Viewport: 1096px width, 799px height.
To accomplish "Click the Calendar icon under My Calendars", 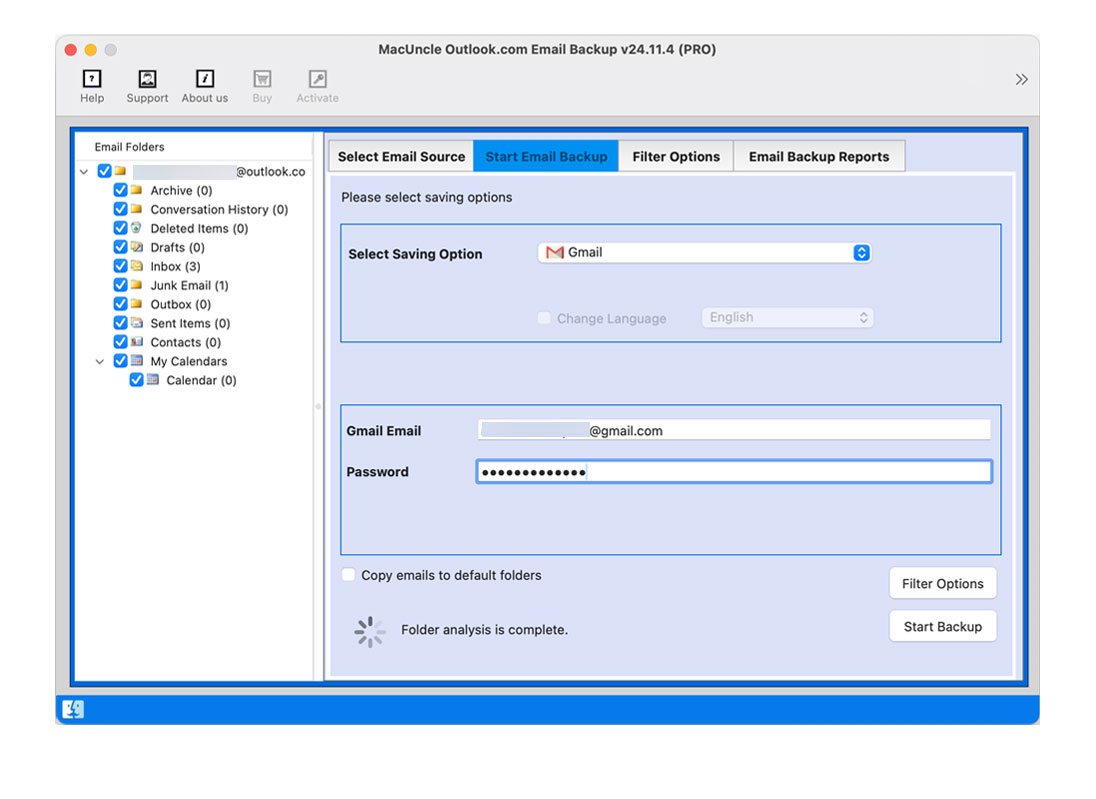I will pyautogui.click(x=154, y=380).
